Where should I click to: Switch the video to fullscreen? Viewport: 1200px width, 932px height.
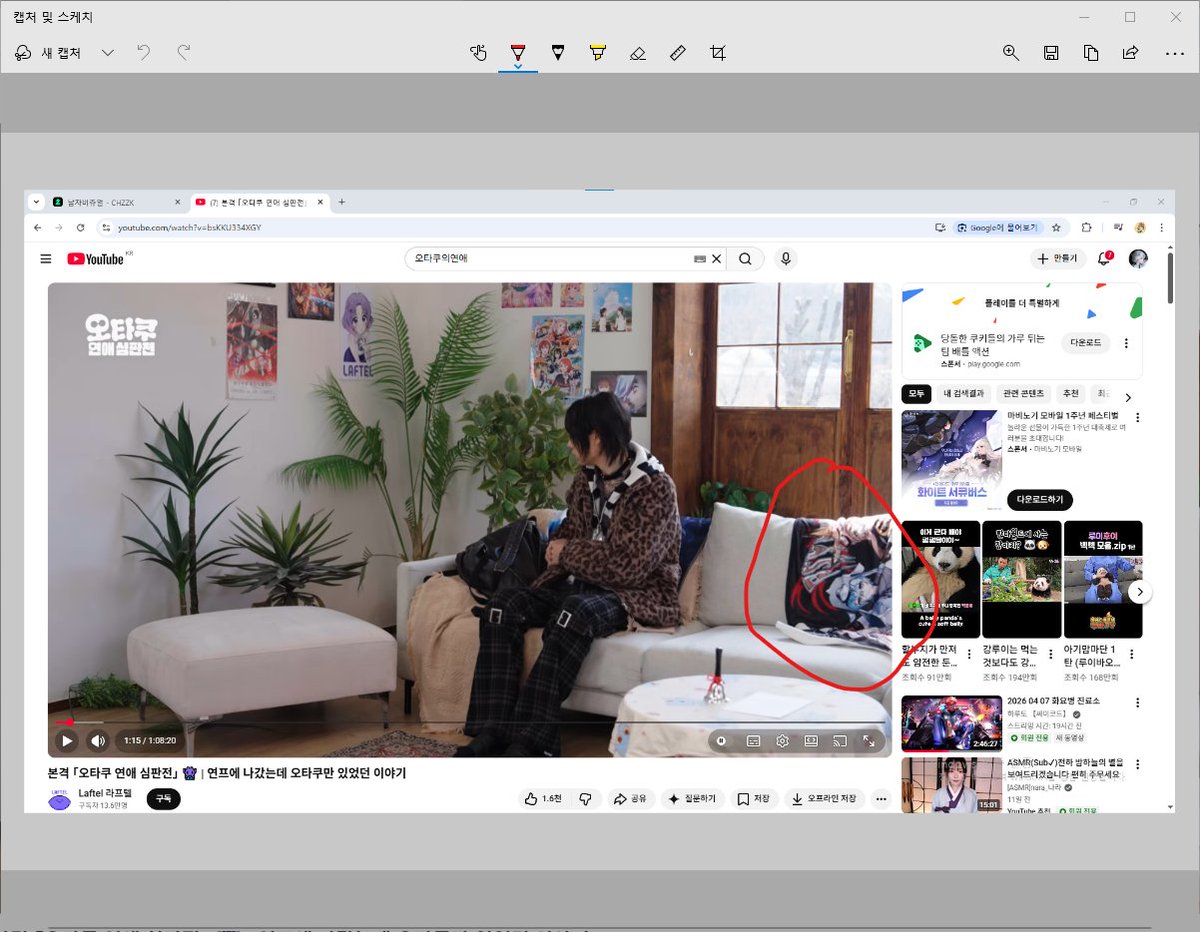[870, 741]
